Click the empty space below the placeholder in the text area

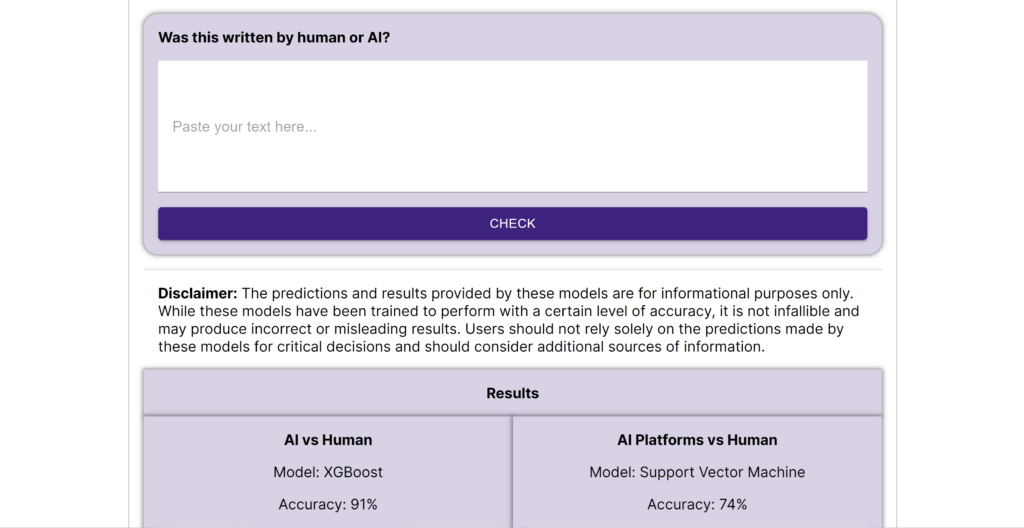[x=512, y=170]
